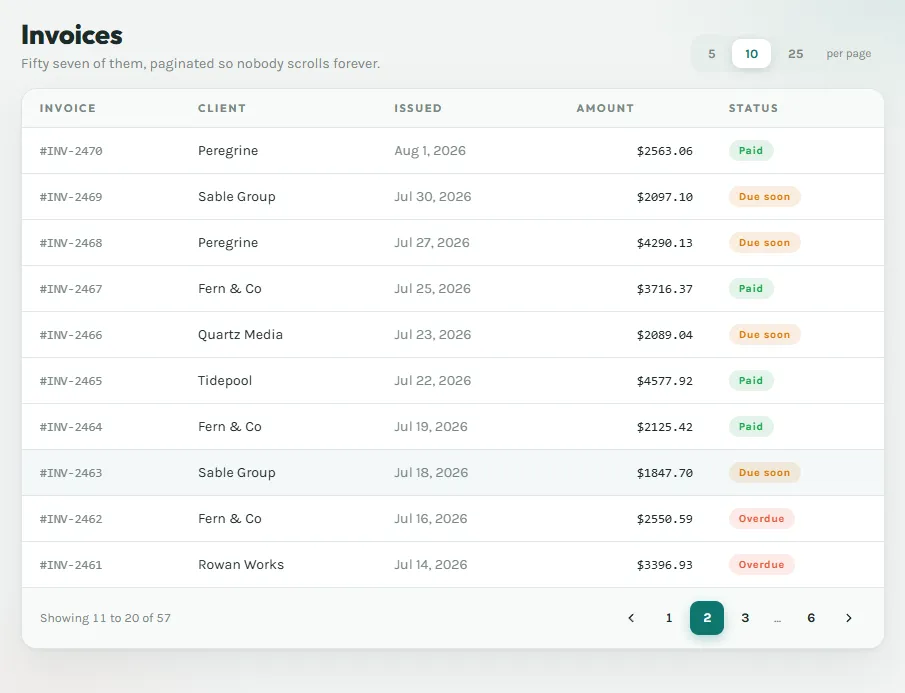Click amount $4290.13
The height and width of the screenshot is (693, 905).
pos(664,243)
